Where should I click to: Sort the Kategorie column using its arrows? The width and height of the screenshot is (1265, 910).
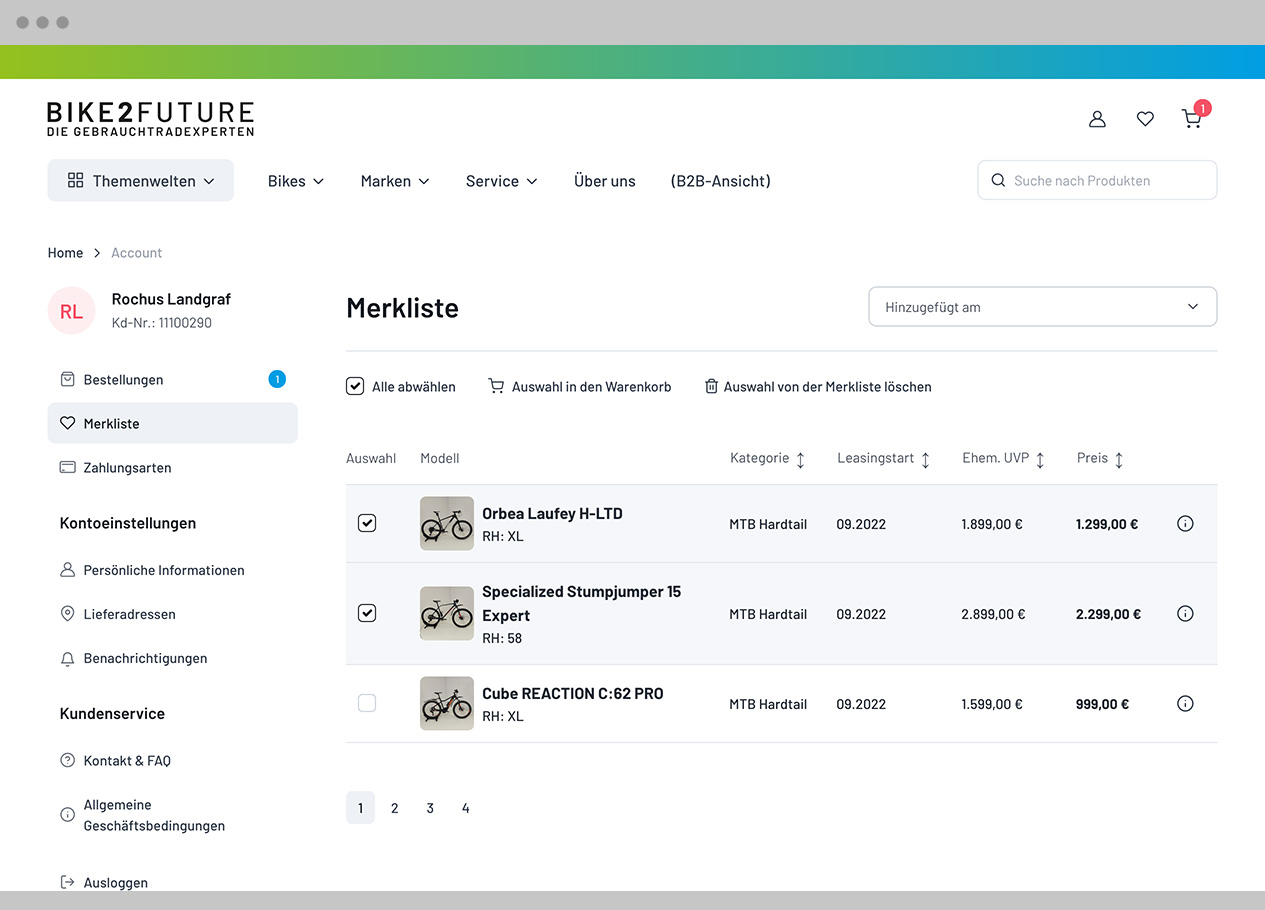point(800,460)
